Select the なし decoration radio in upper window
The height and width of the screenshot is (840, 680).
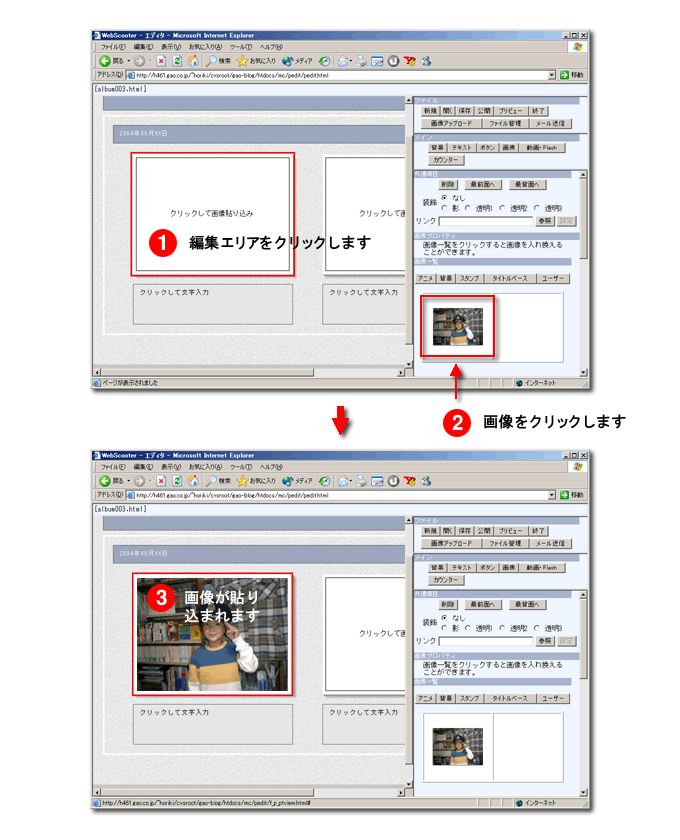coord(444,198)
